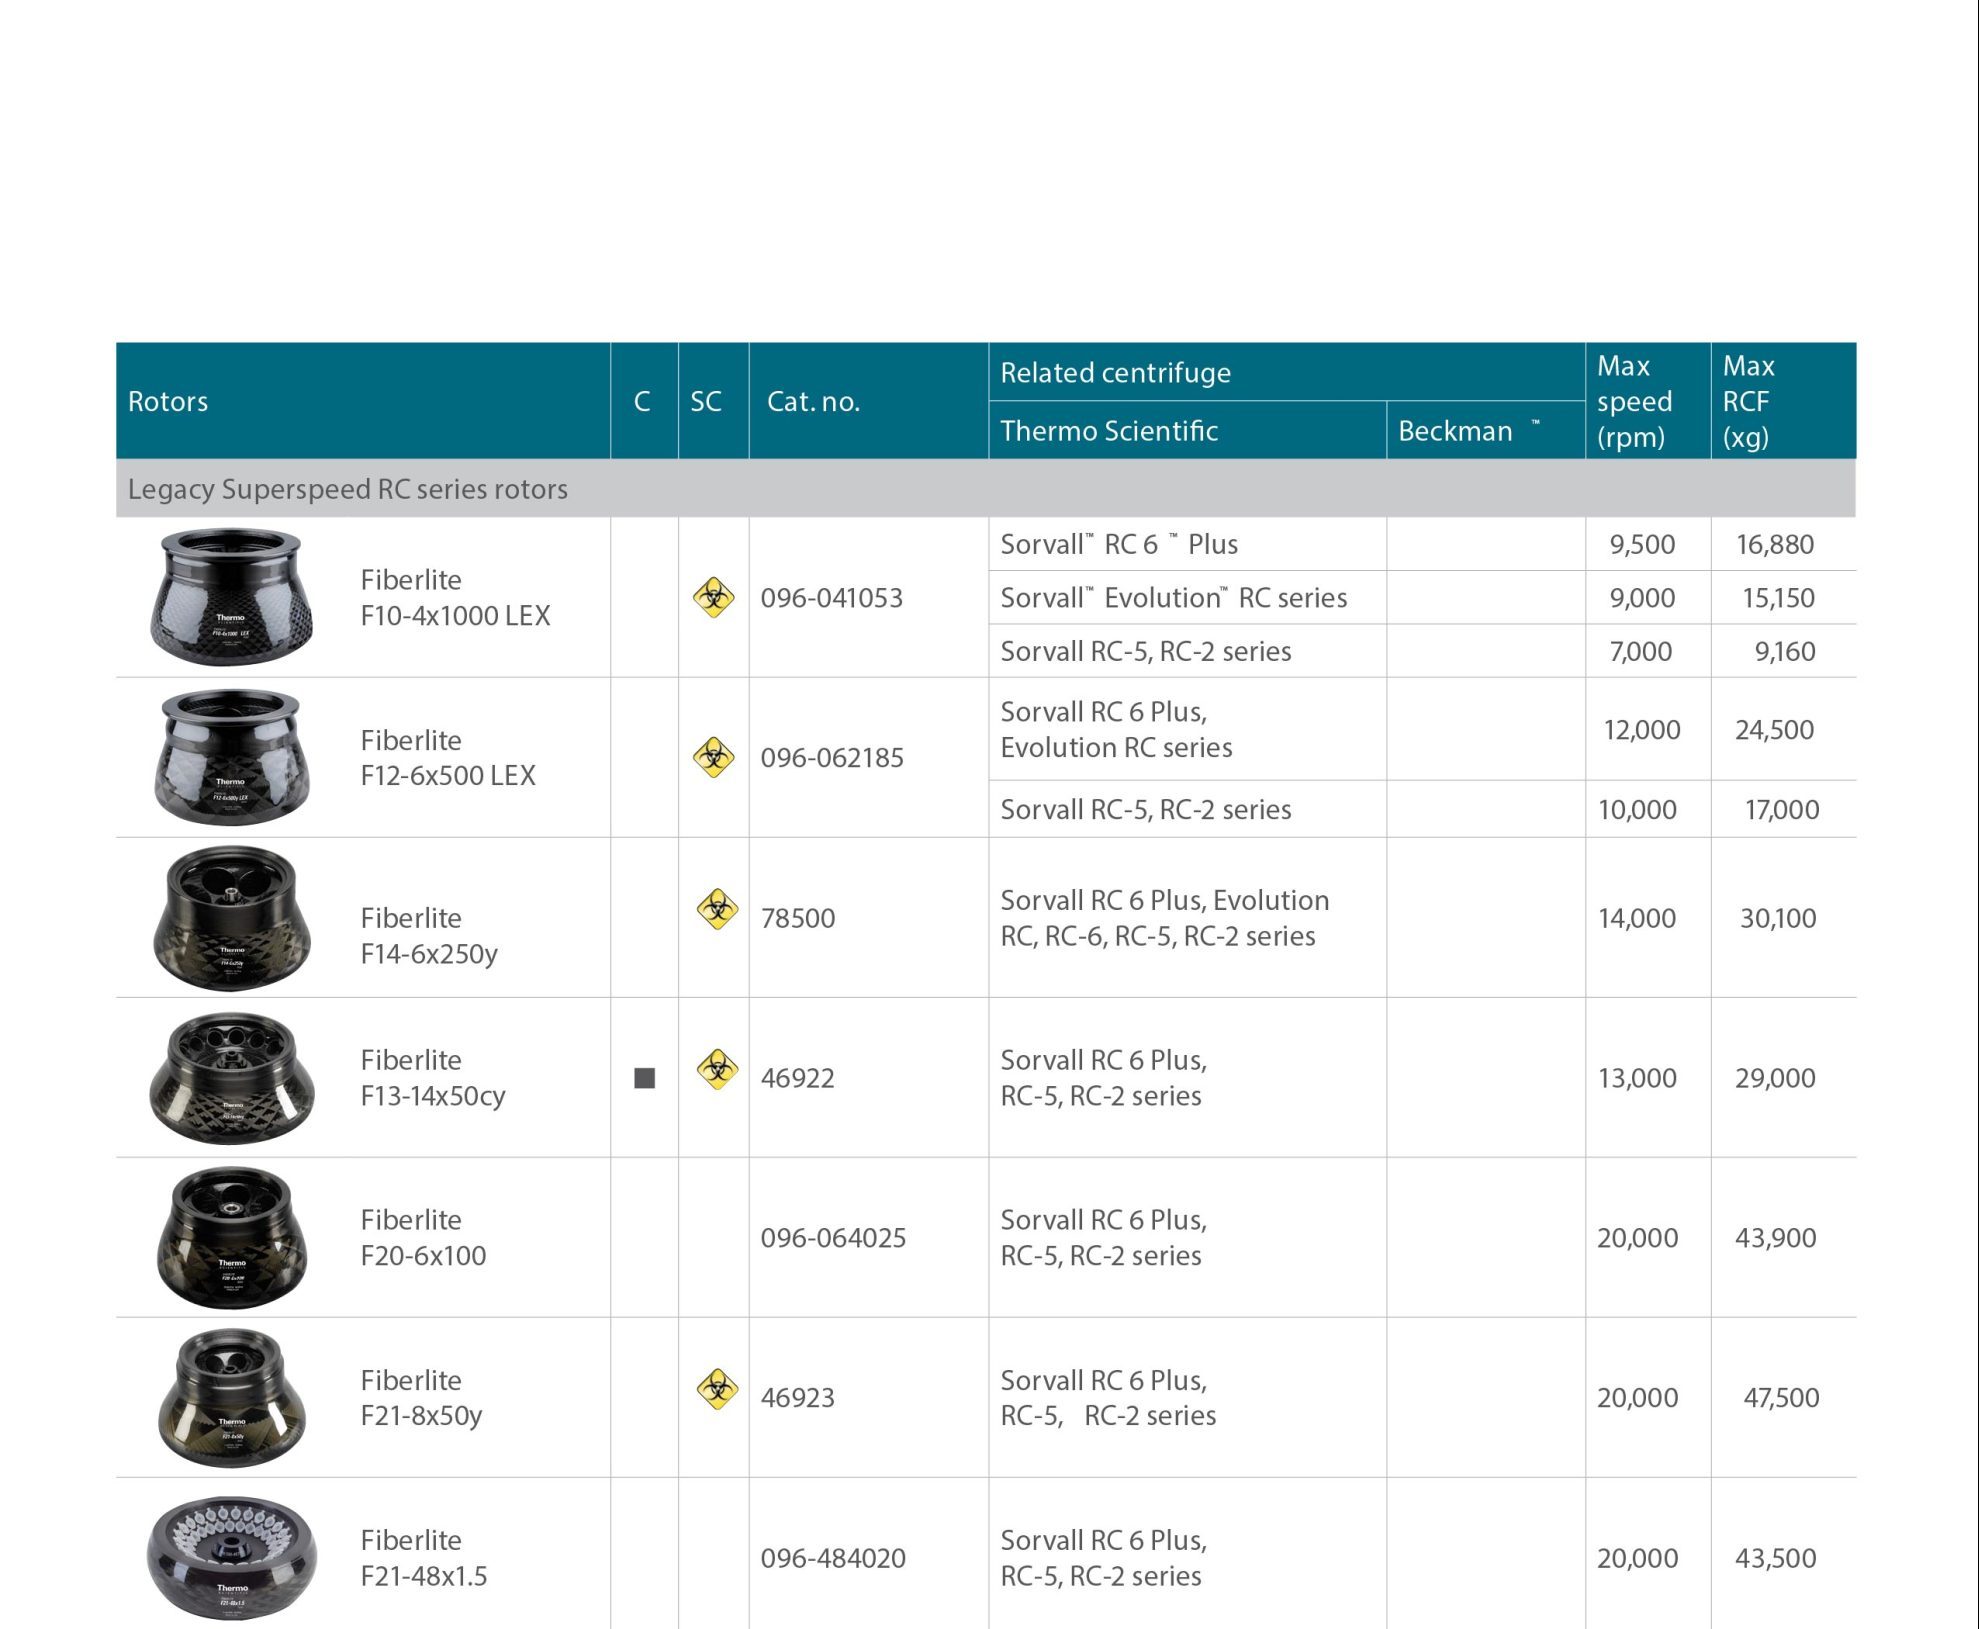Select the F21-8x50y rotor image
Screen dimensions: 1979x1629
[x=231, y=1398]
